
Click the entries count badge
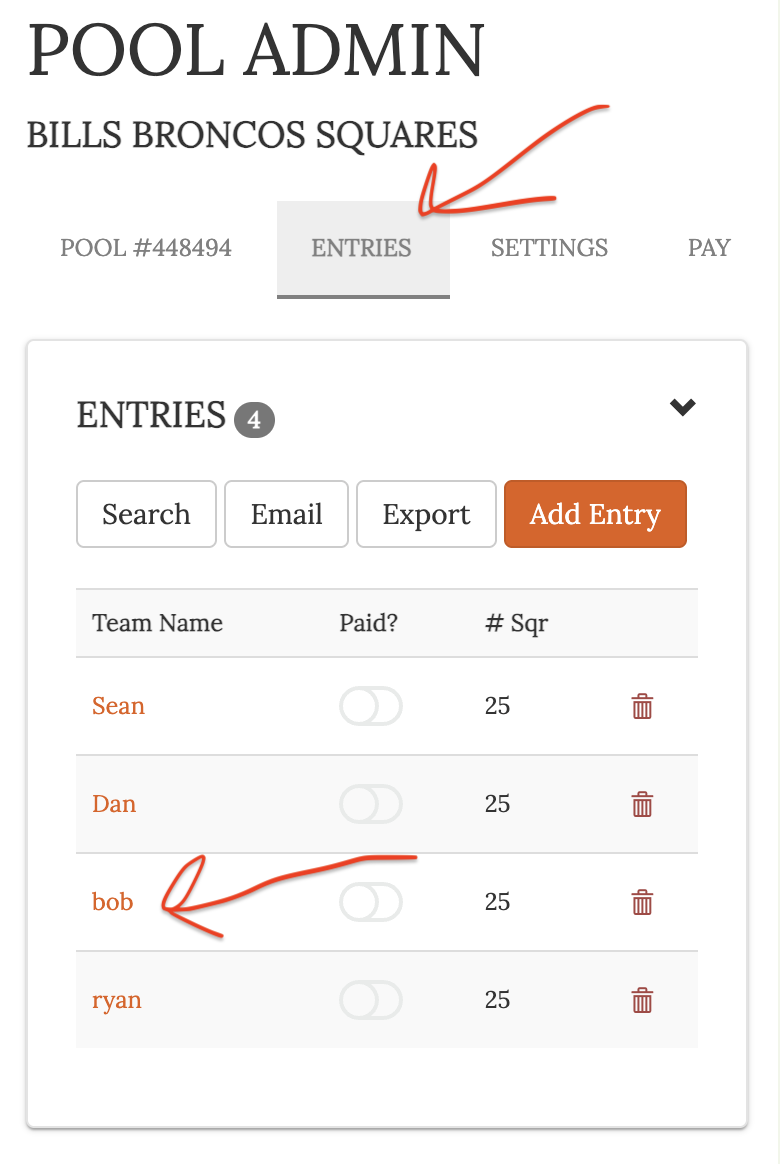tap(254, 421)
